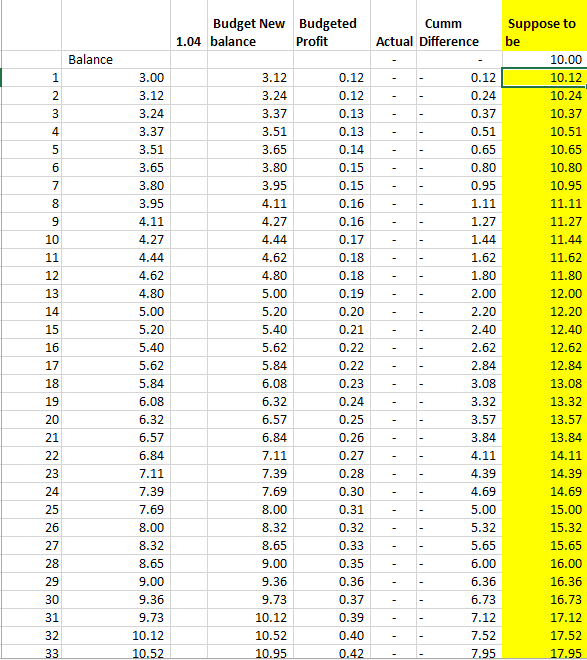Screen dimensions: 587x660
Task: Click Cumm Difference 6.36 in row 29
Action: pyautogui.click(x=459, y=582)
